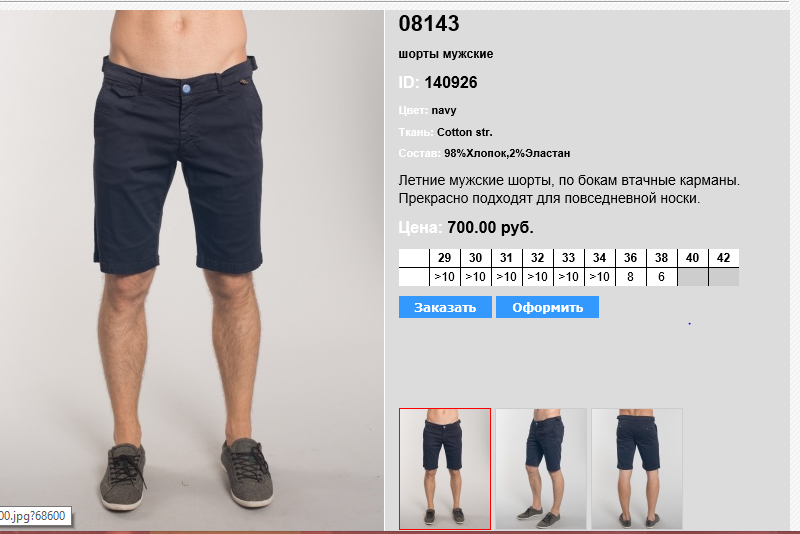The height and width of the screenshot is (534, 800).
Task: Open the side-view shorts thumbnail
Action: [x=541, y=469]
